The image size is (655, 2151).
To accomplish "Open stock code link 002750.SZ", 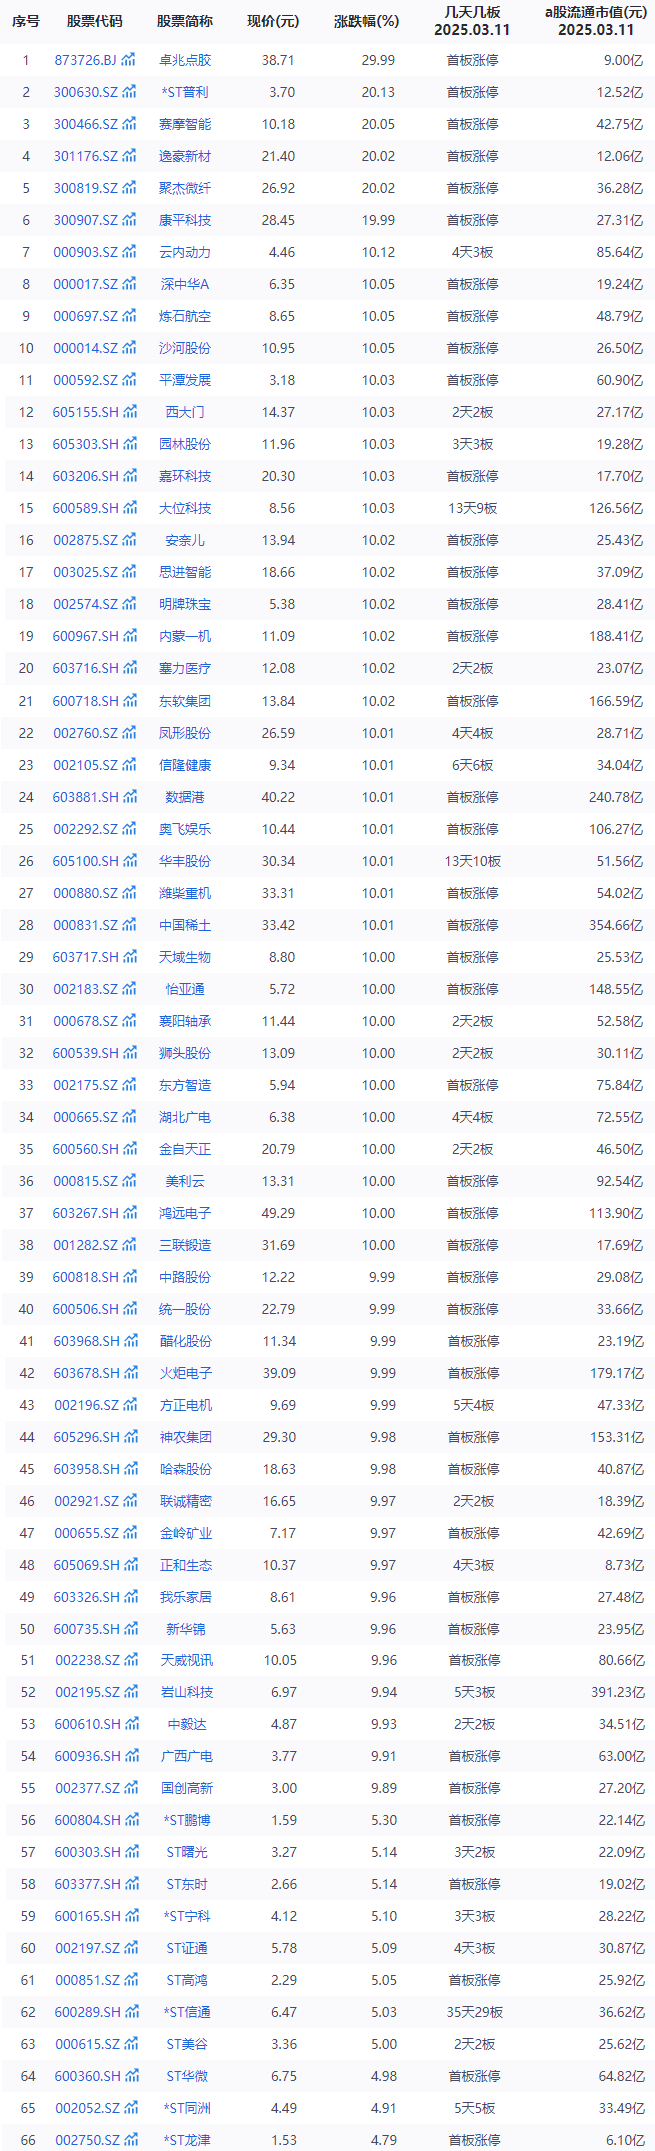I will pyautogui.click(x=88, y=2140).
